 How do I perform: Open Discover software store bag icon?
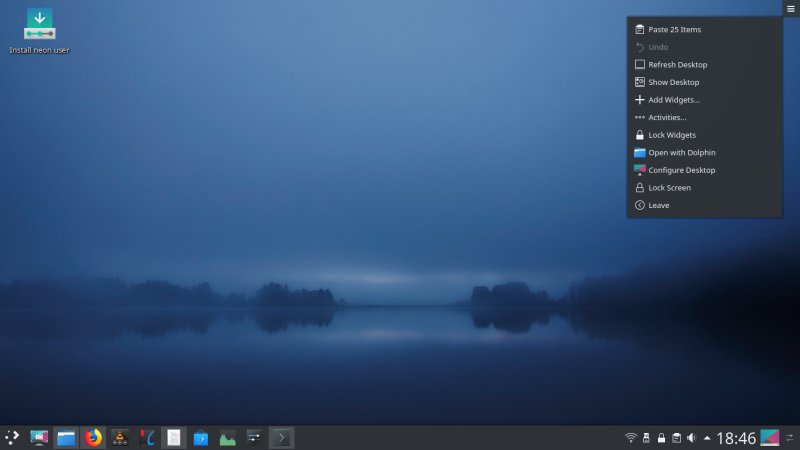(201, 438)
